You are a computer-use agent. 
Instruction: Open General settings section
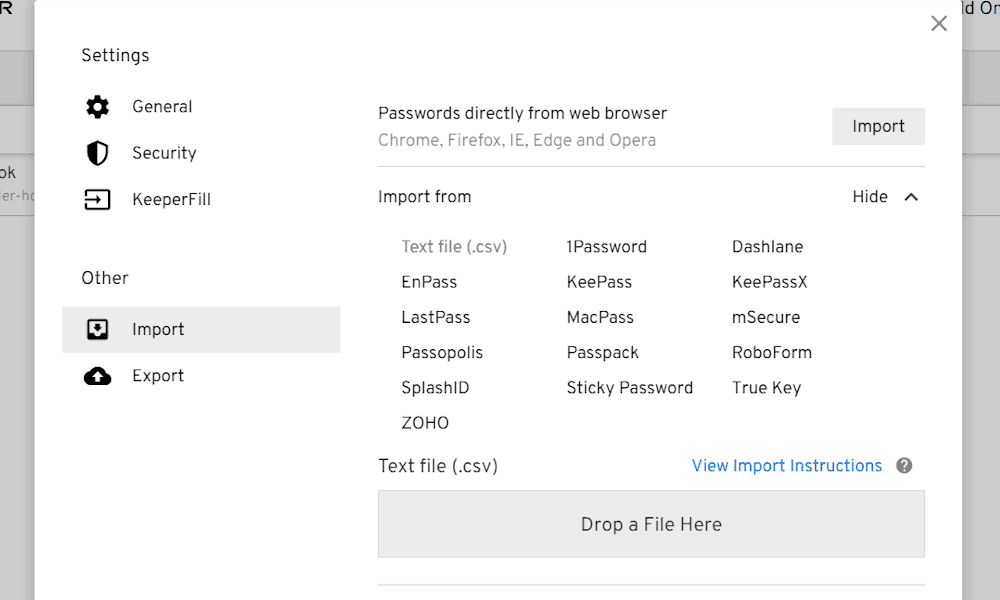coord(162,106)
